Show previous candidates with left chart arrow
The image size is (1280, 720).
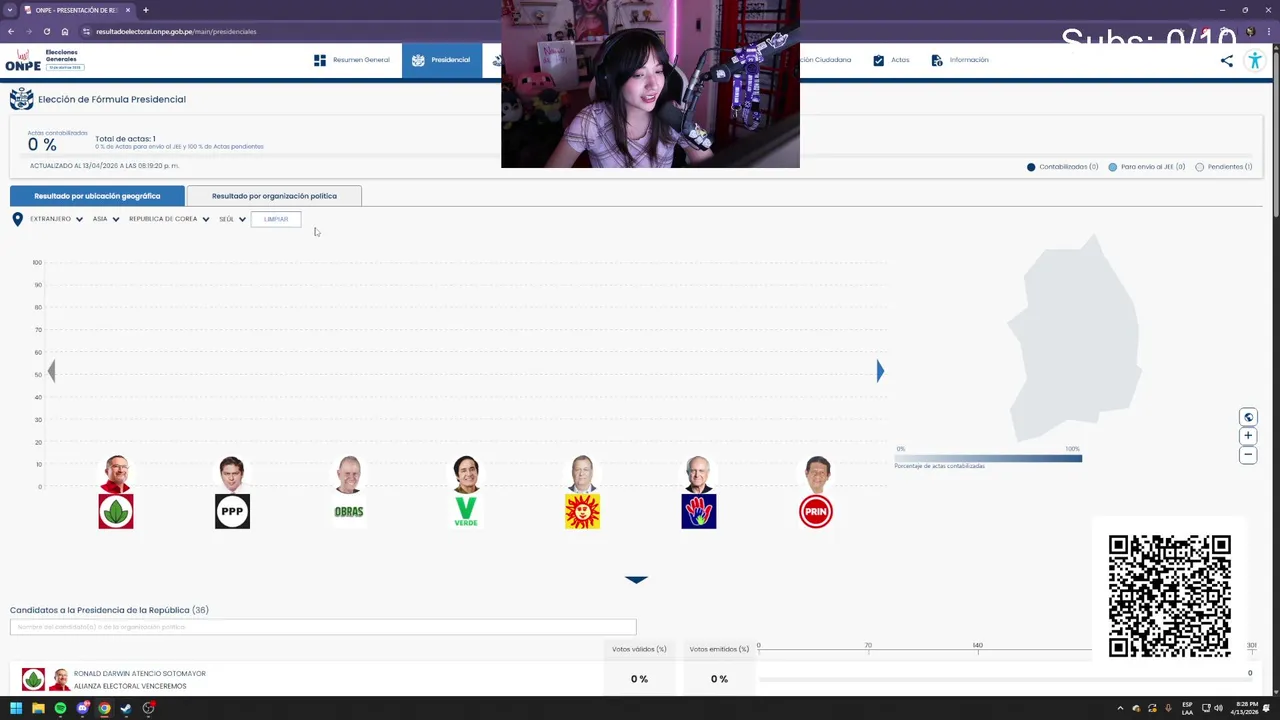[51, 371]
